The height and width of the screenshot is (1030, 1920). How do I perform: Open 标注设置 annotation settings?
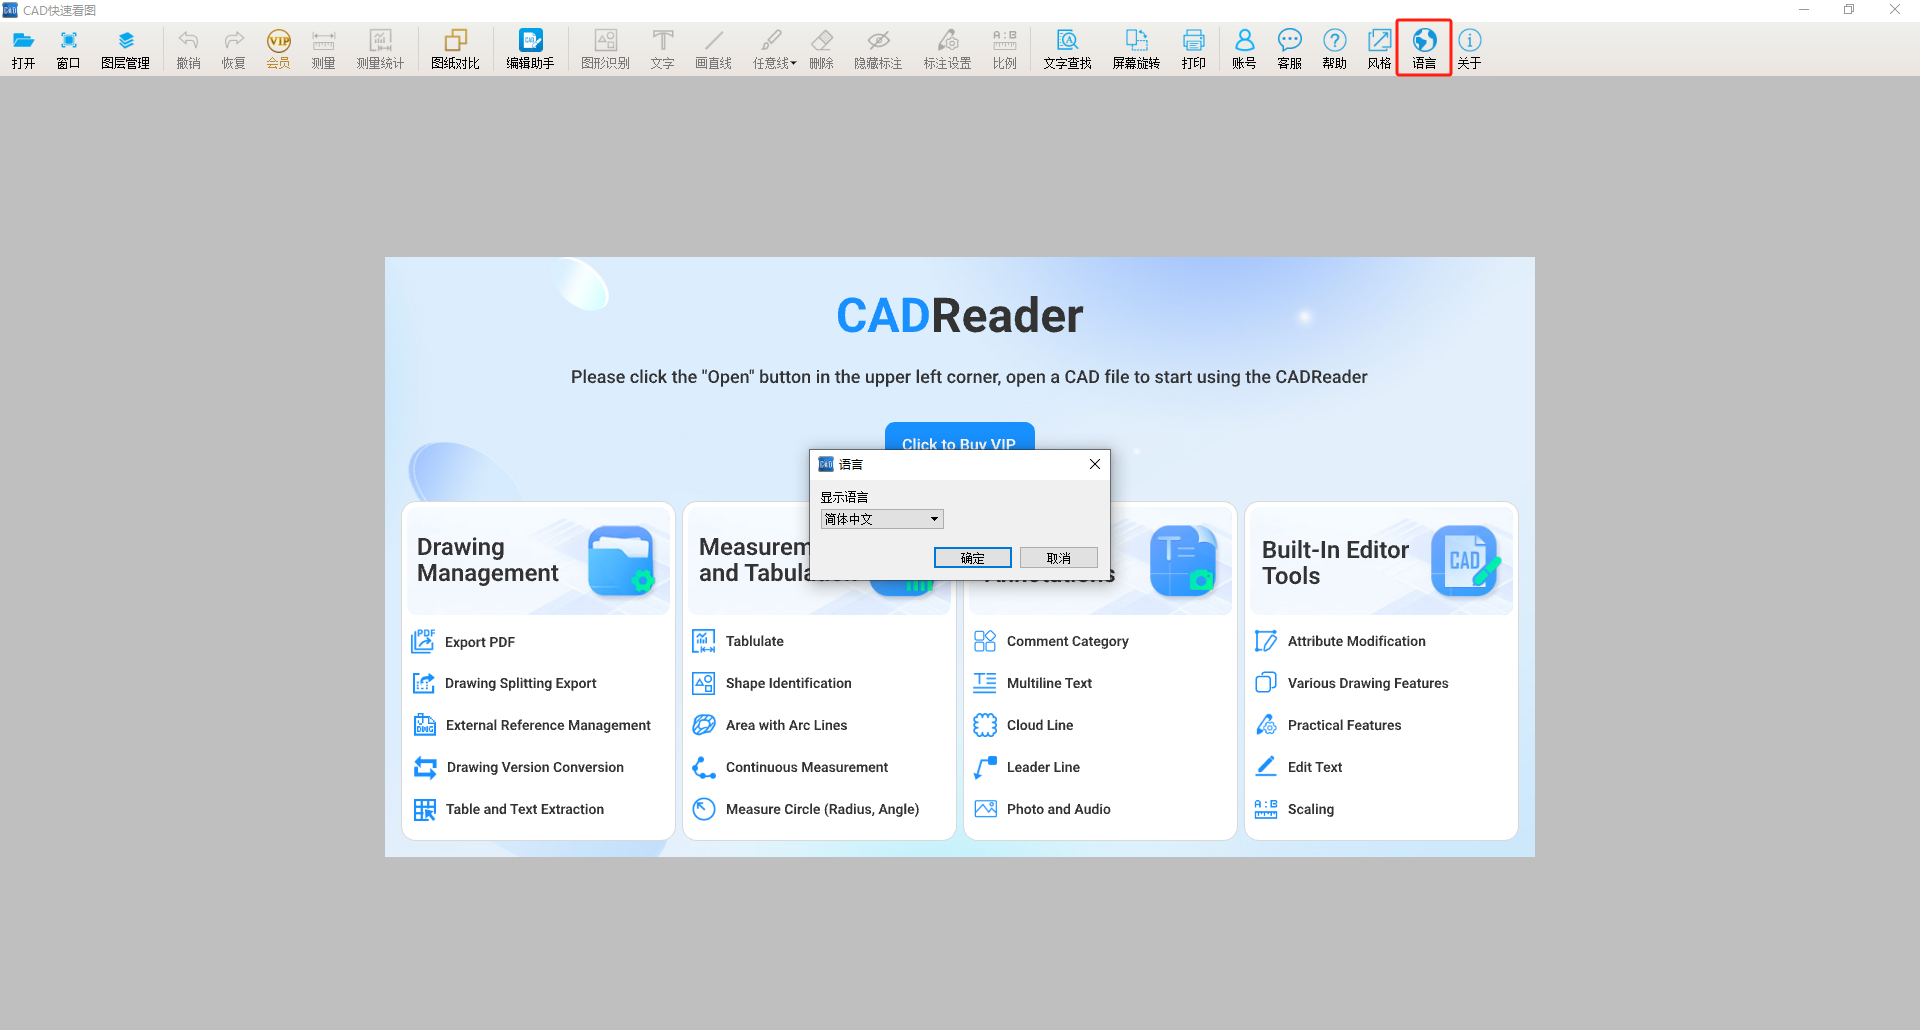(x=947, y=48)
